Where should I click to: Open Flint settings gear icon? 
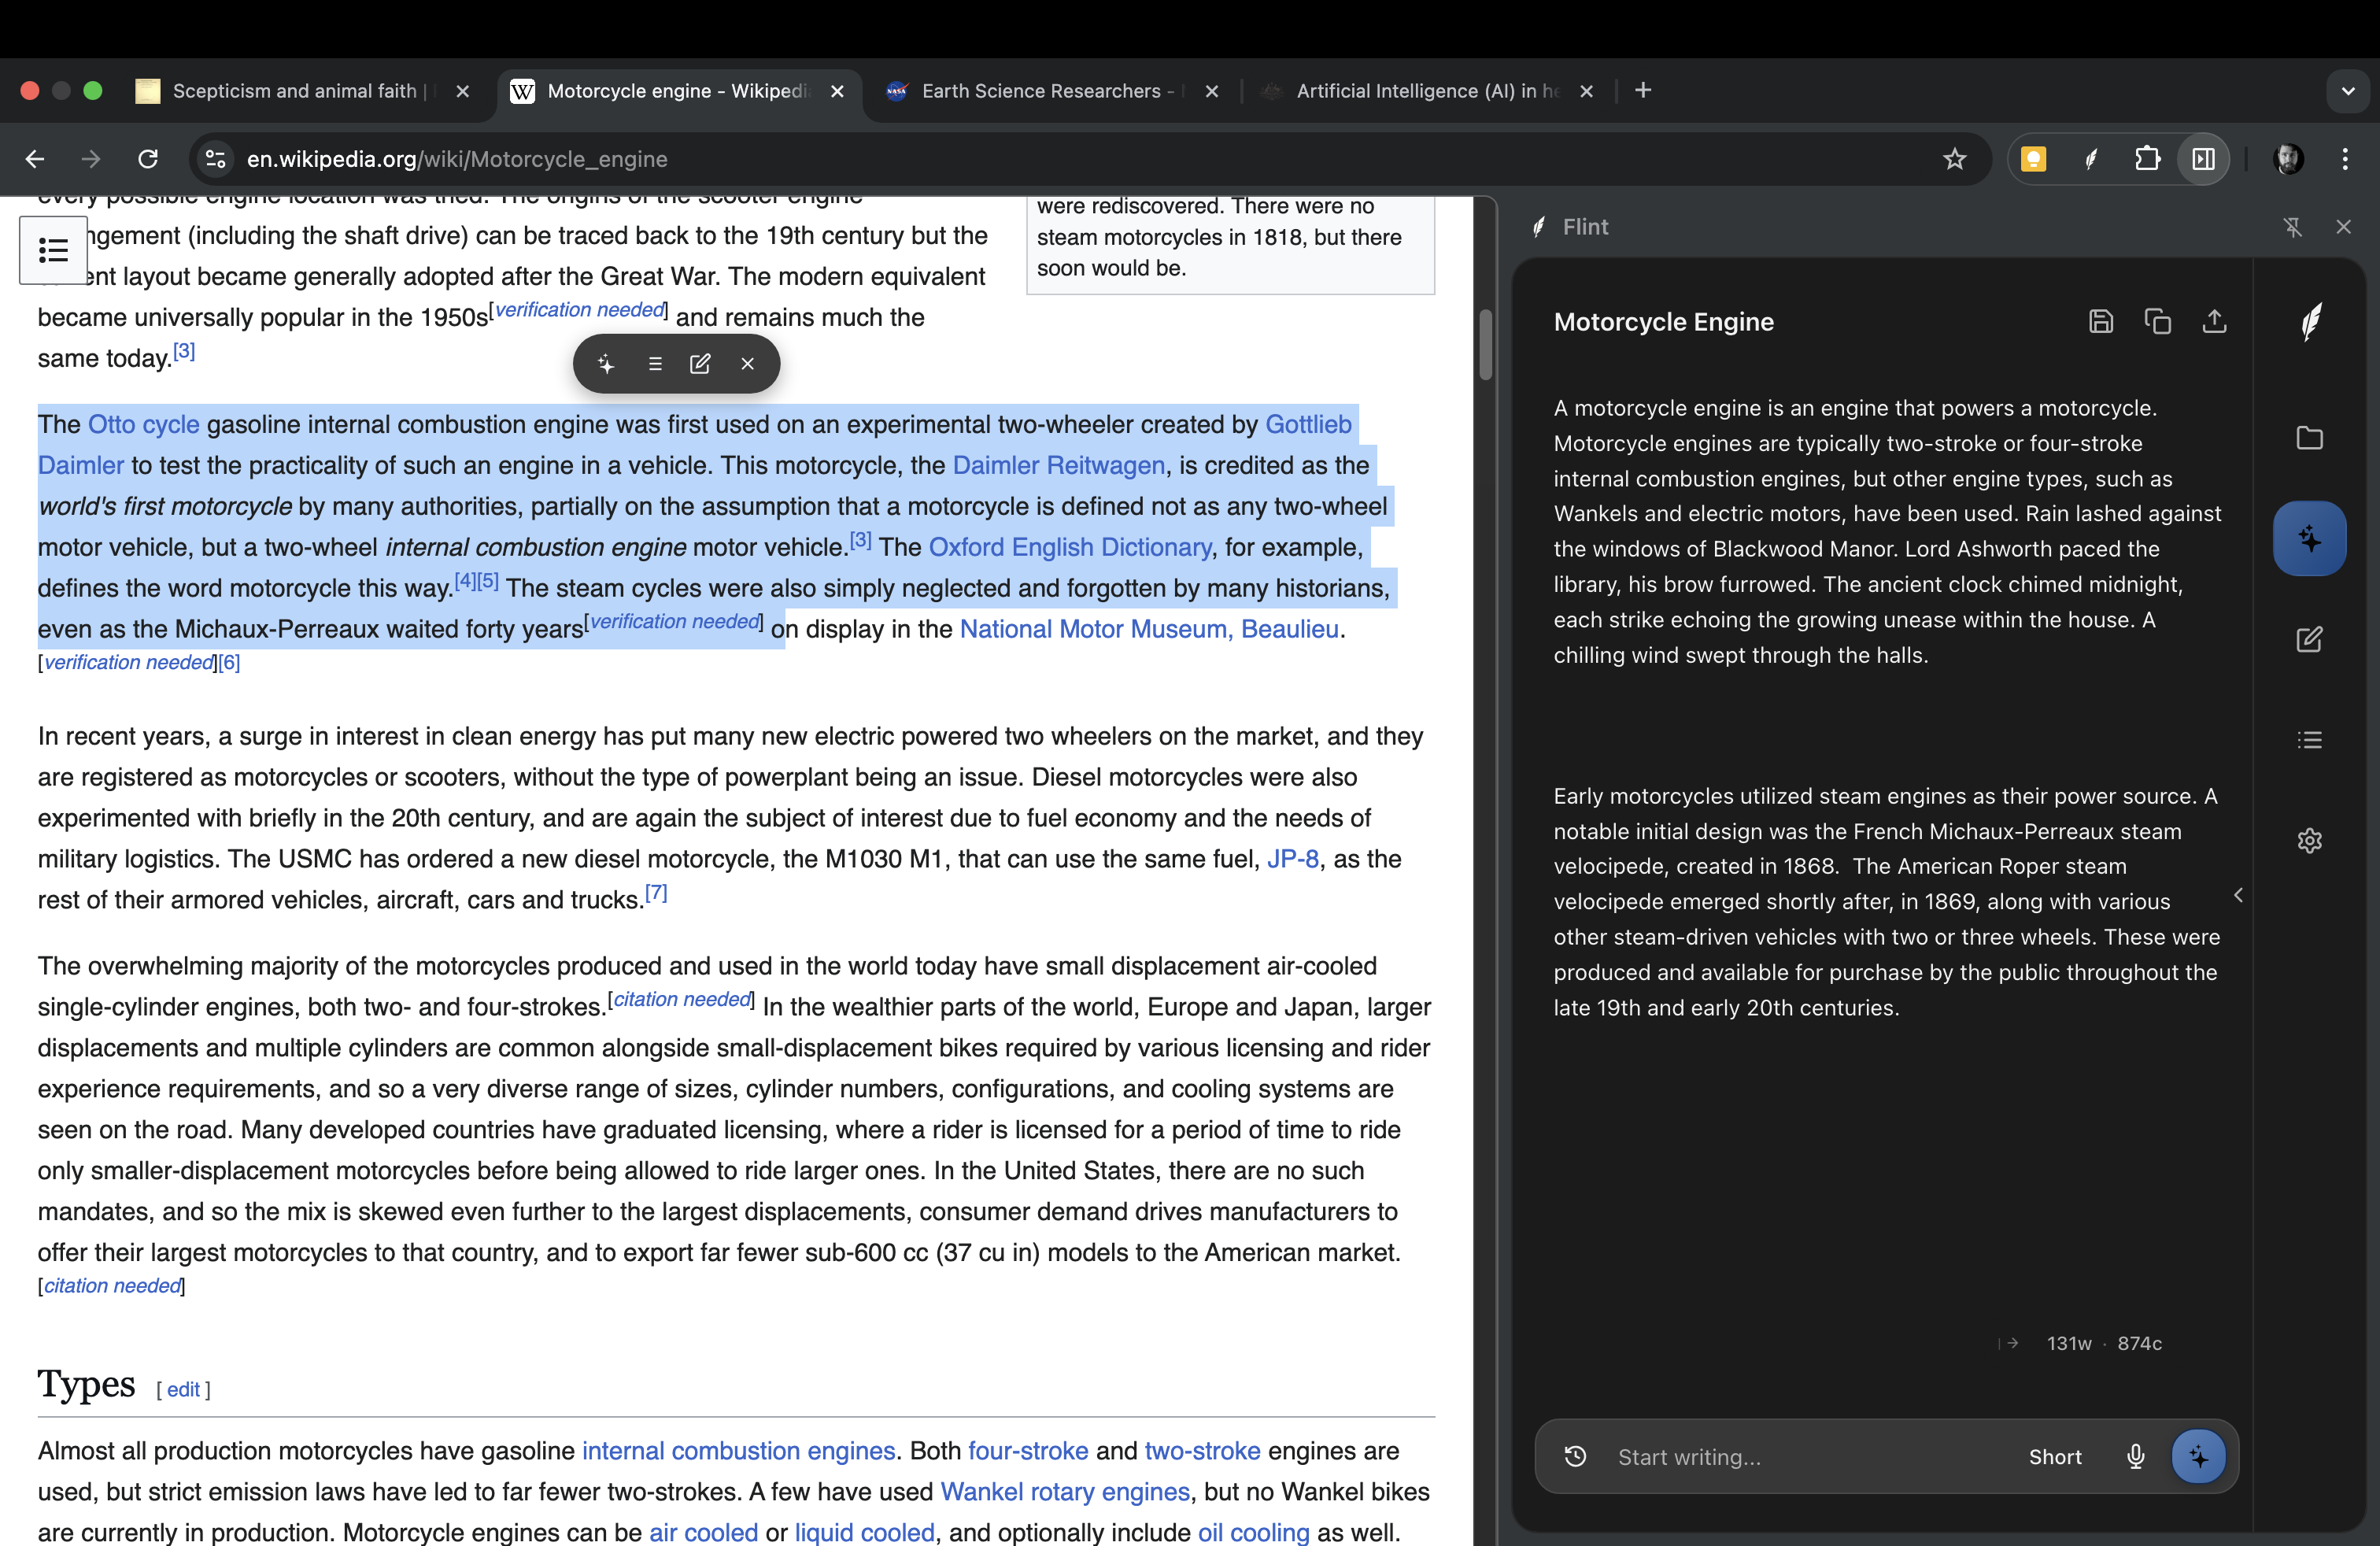click(x=2309, y=841)
